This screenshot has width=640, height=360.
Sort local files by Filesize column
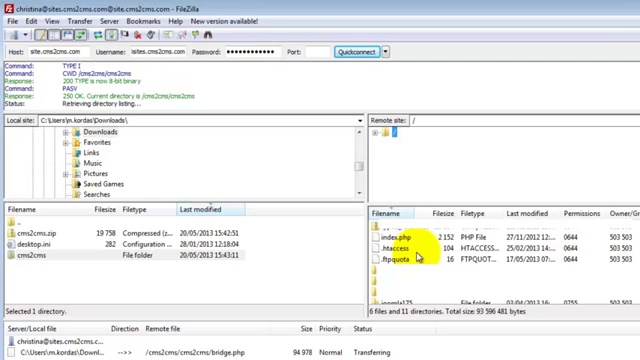click(105, 209)
